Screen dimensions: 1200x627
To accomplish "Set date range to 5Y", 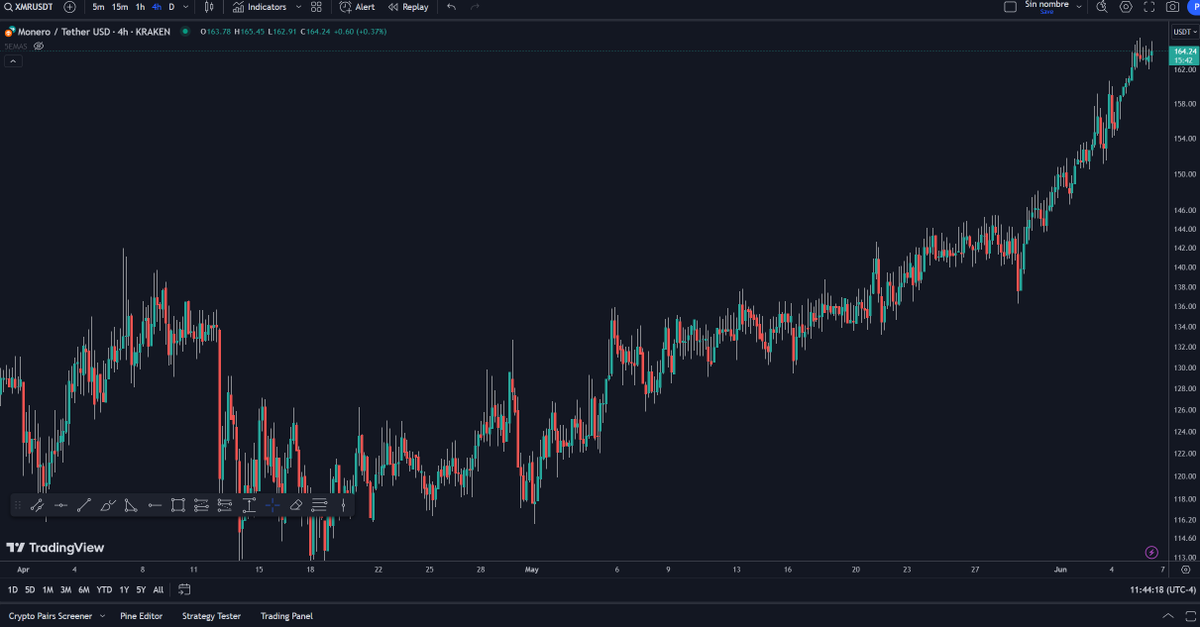I will [x=141, y=590].
